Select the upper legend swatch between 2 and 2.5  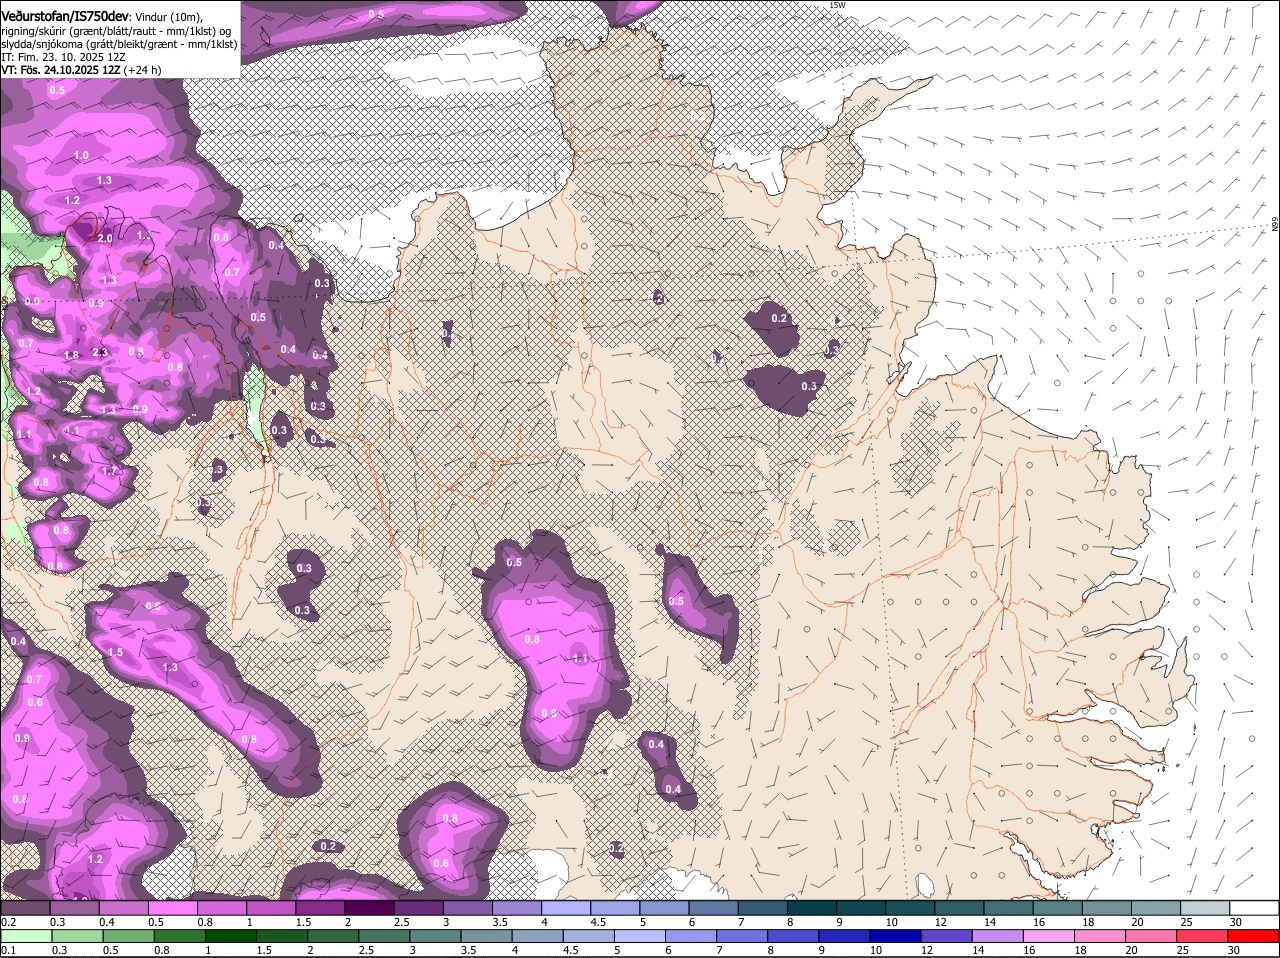pyautogui.click(x=369, y=907)
